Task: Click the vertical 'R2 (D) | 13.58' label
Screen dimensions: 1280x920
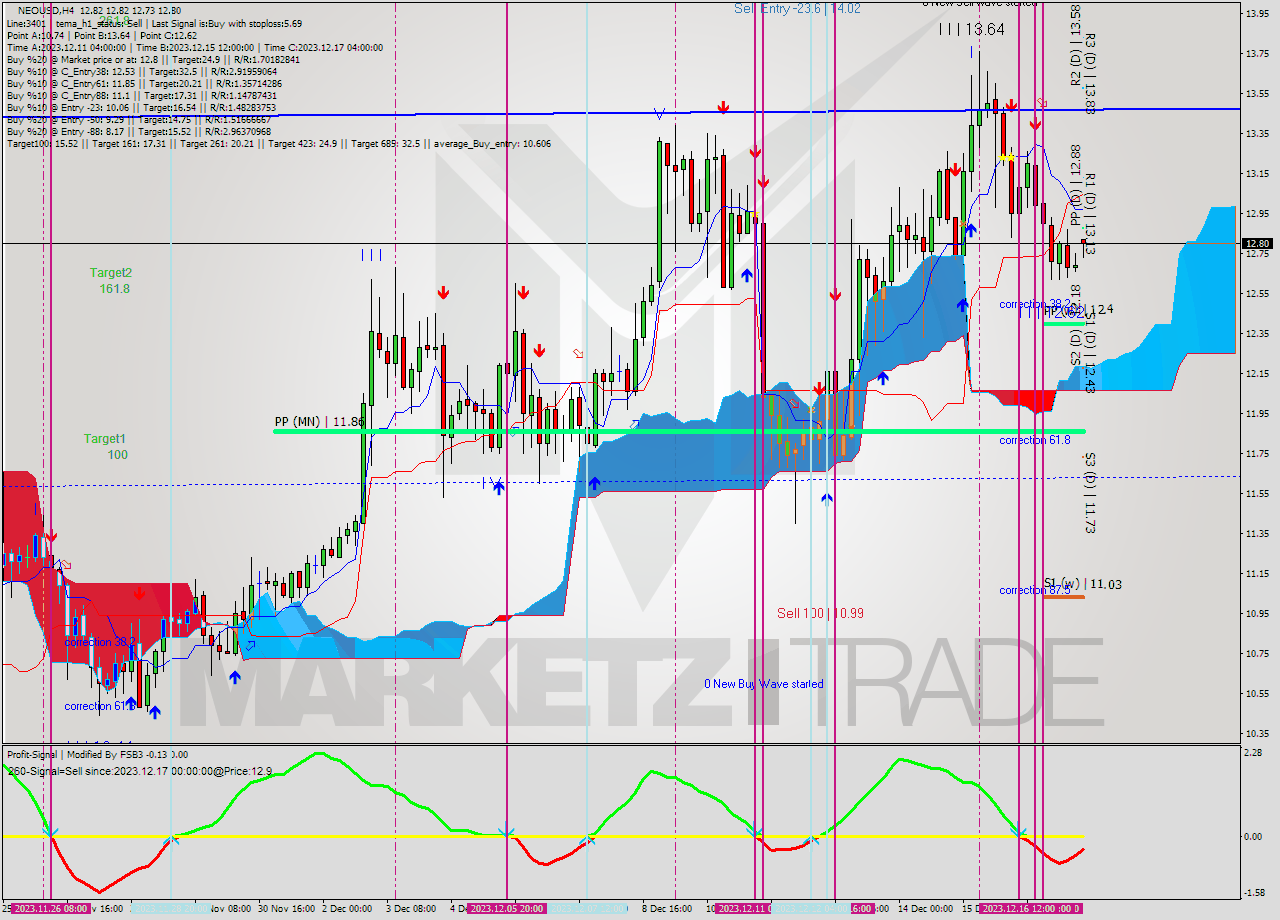Action: coord(1075,45)
